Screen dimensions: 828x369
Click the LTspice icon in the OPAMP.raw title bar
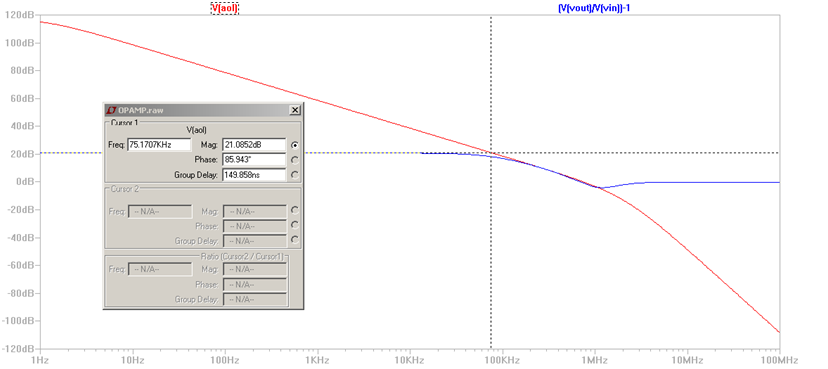pos(111,110)
